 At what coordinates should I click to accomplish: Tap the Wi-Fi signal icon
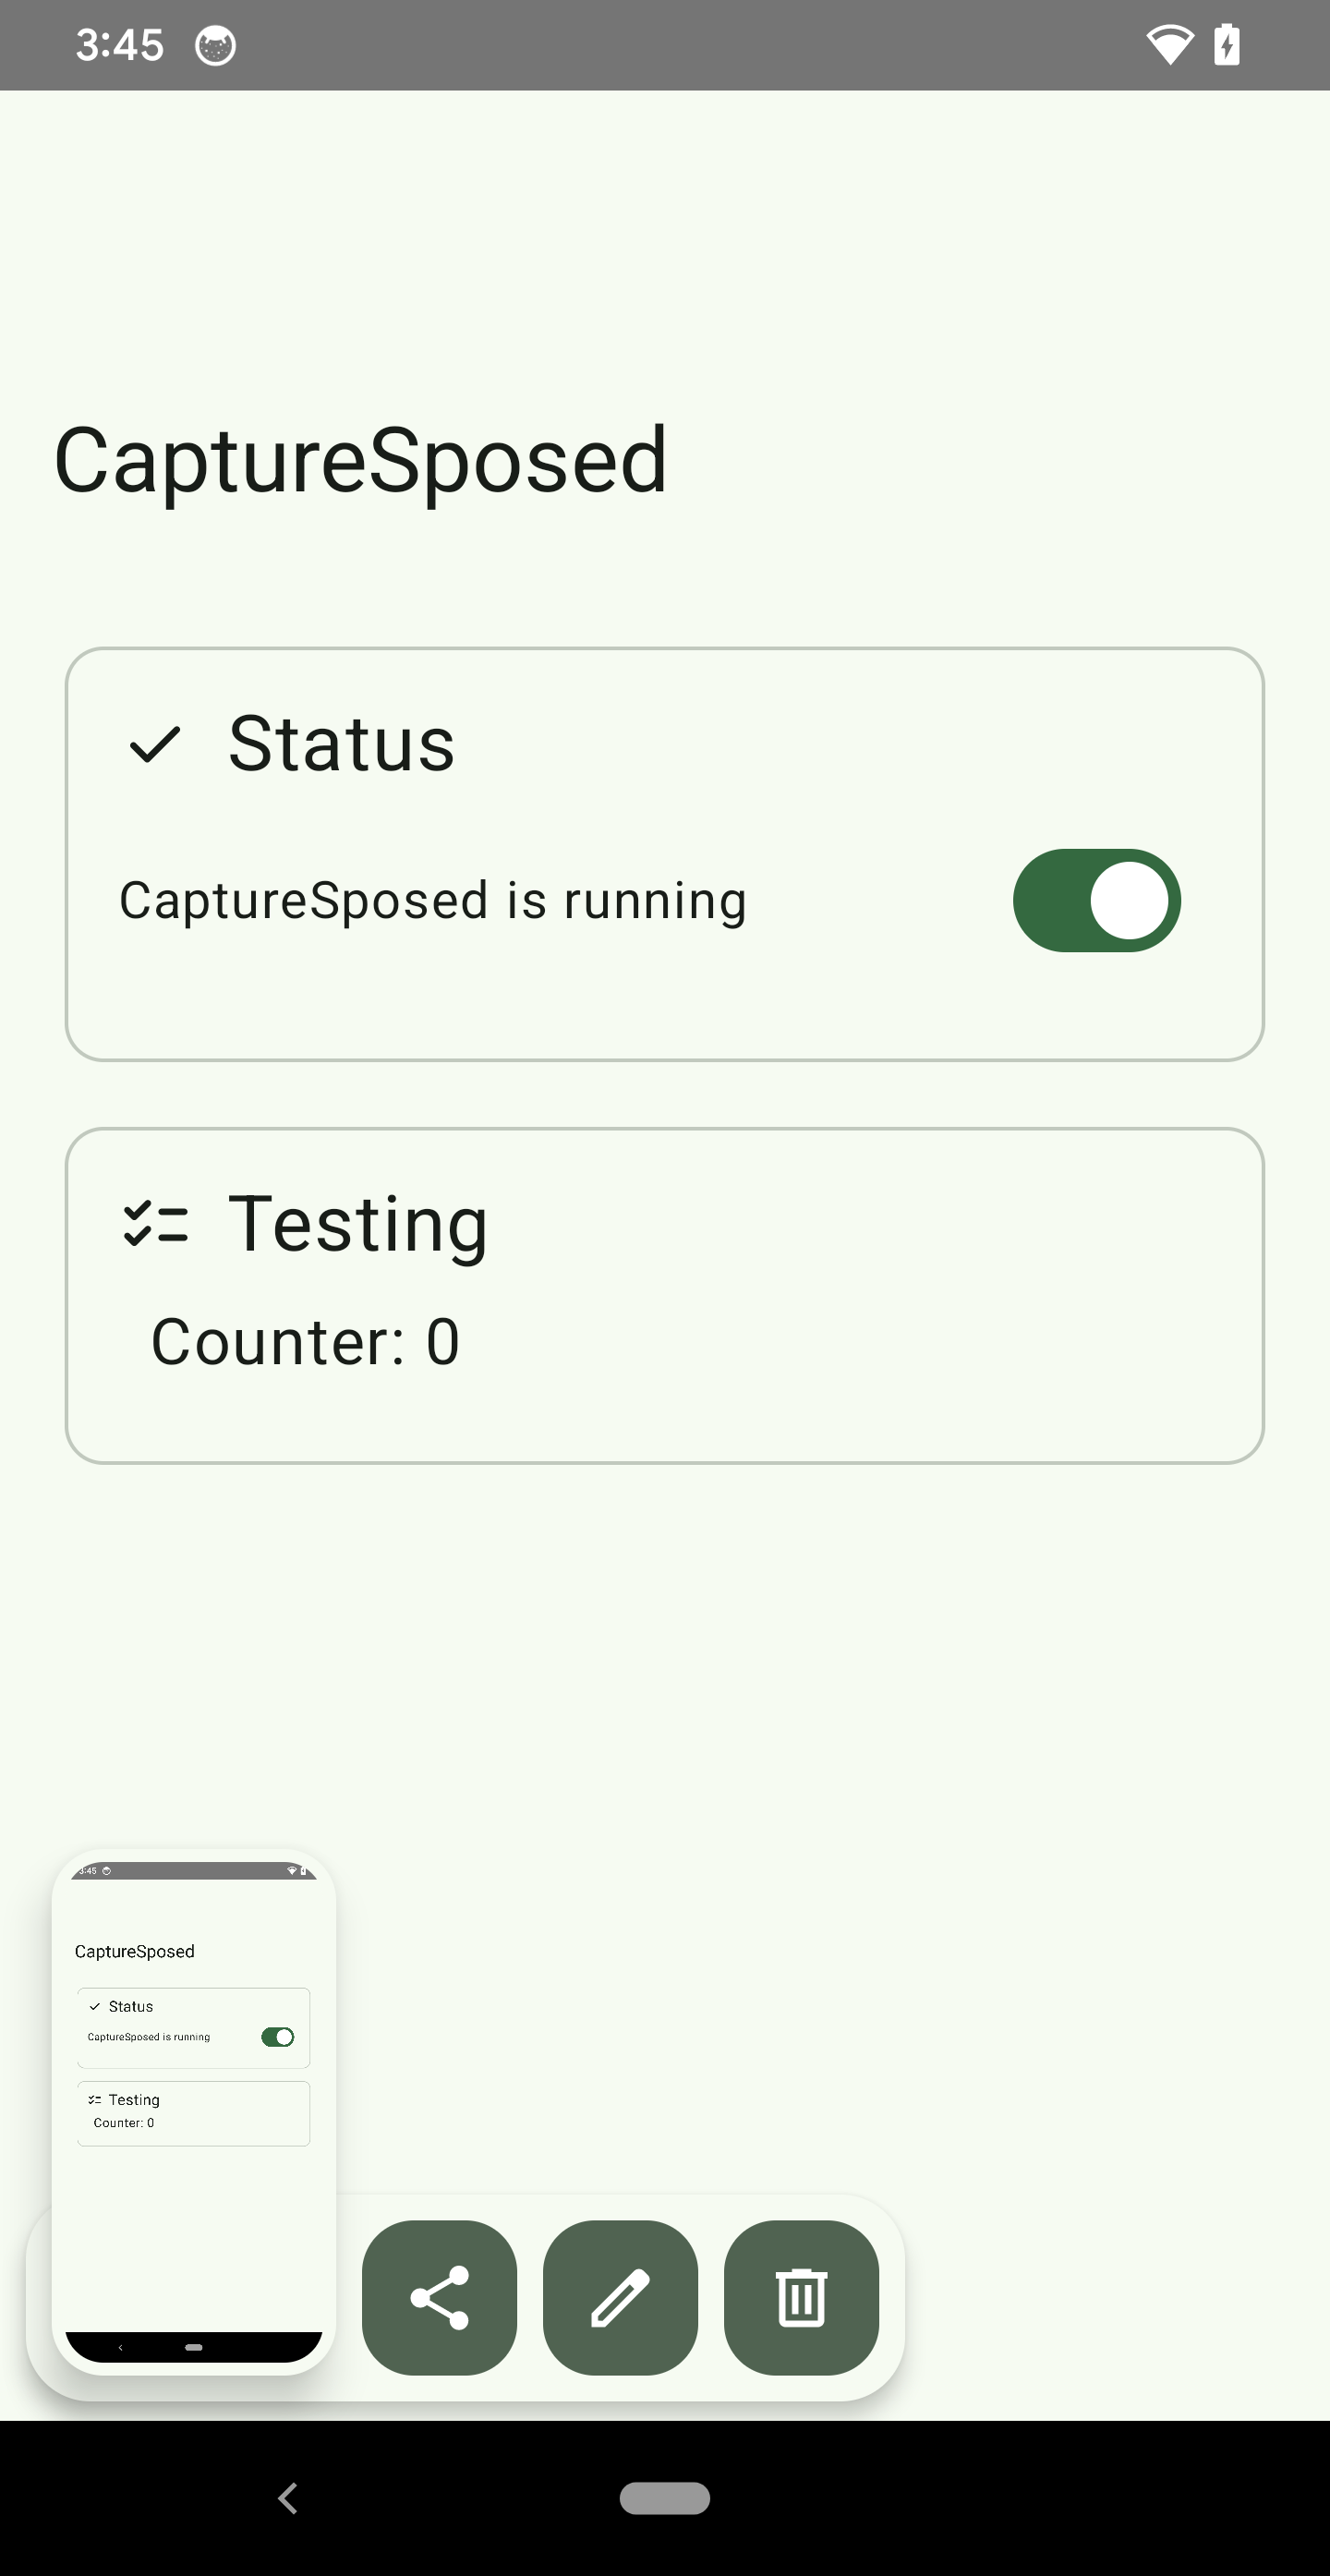[x=1168, y=45]
